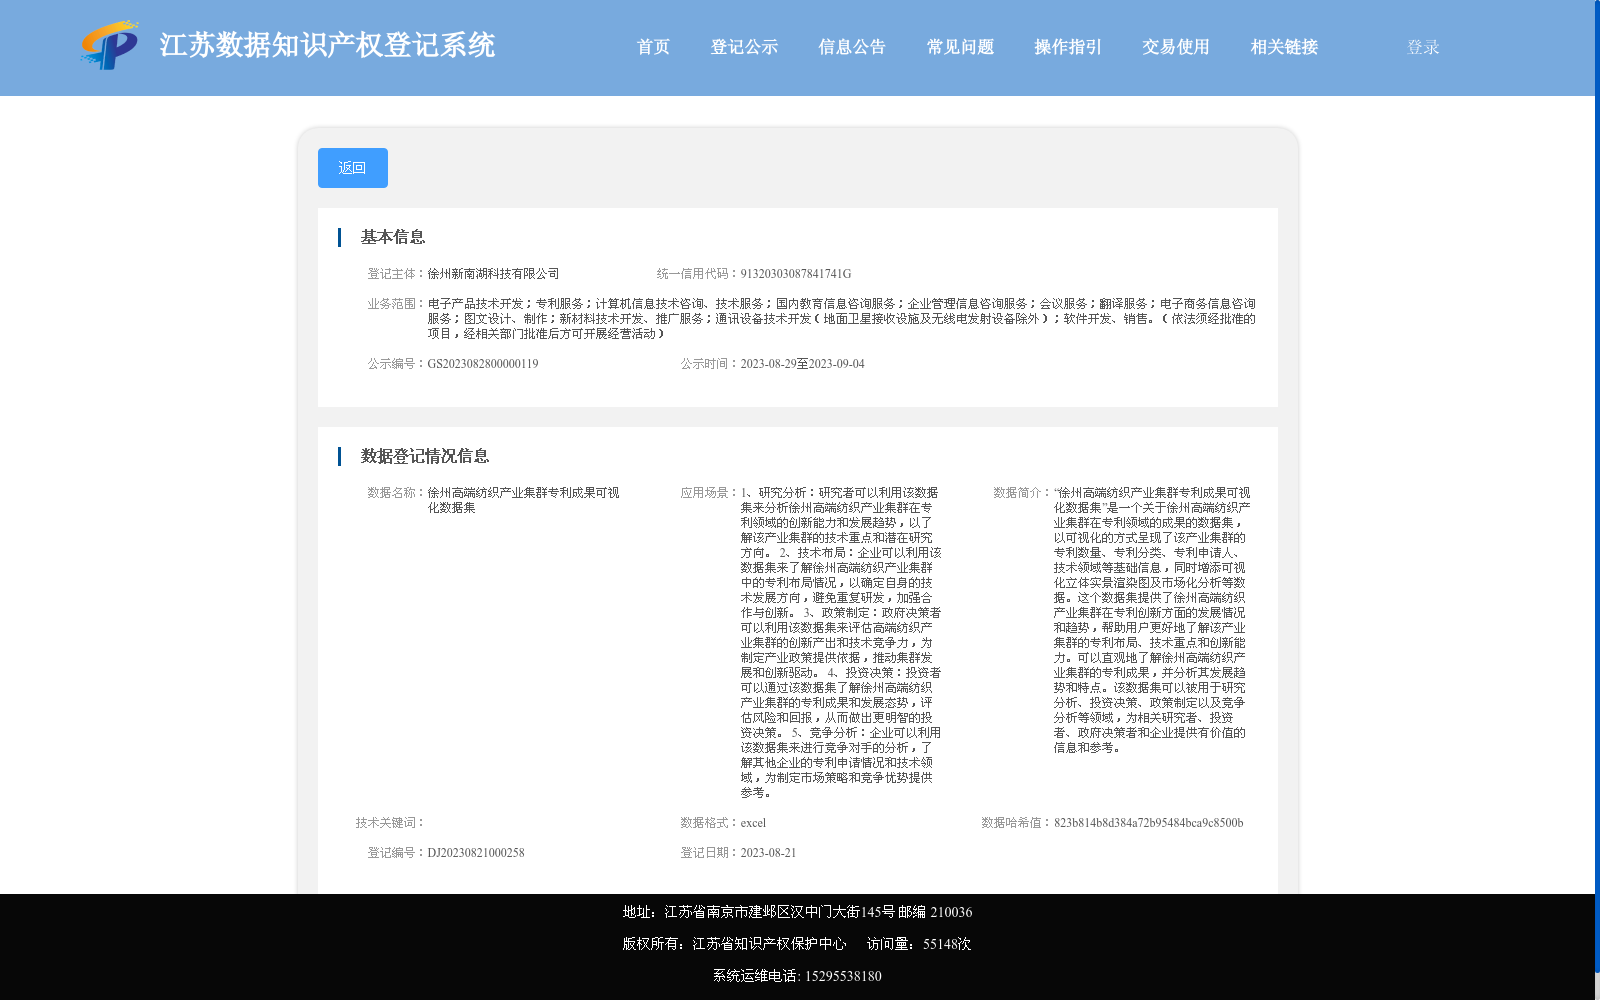Click the 登录 link
This screenshot has height=1000, width=1600.
click(x=1423, y=47)
